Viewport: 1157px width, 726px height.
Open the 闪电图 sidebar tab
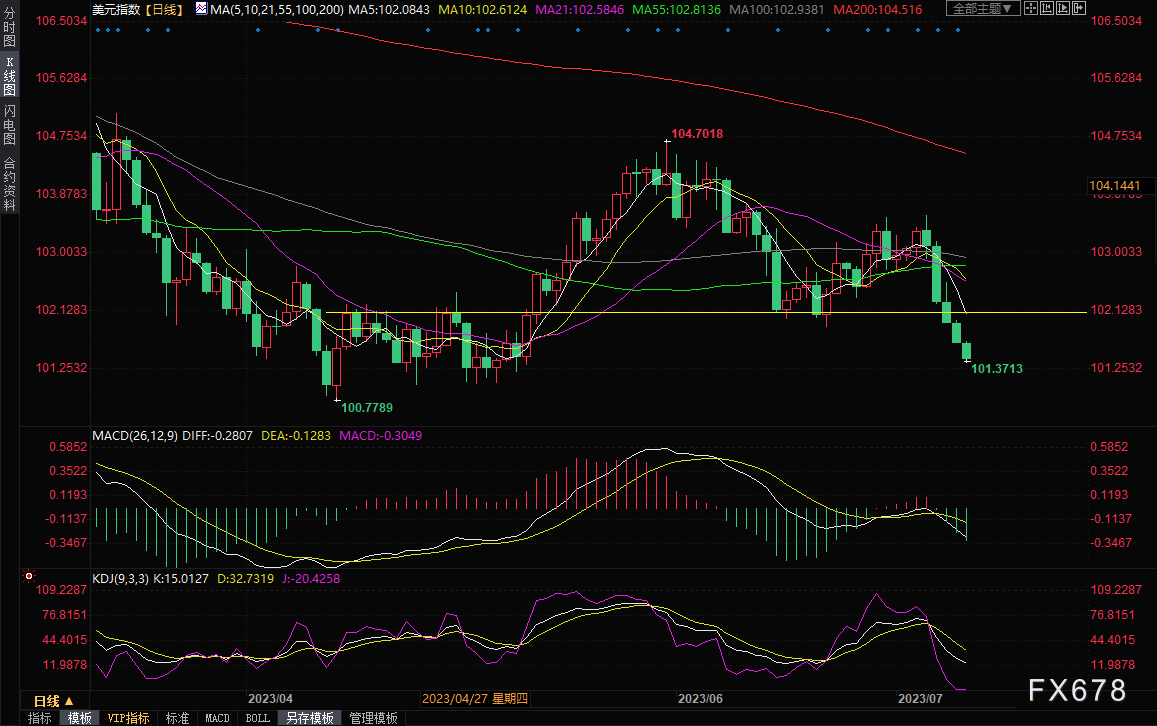coord(9,126)
